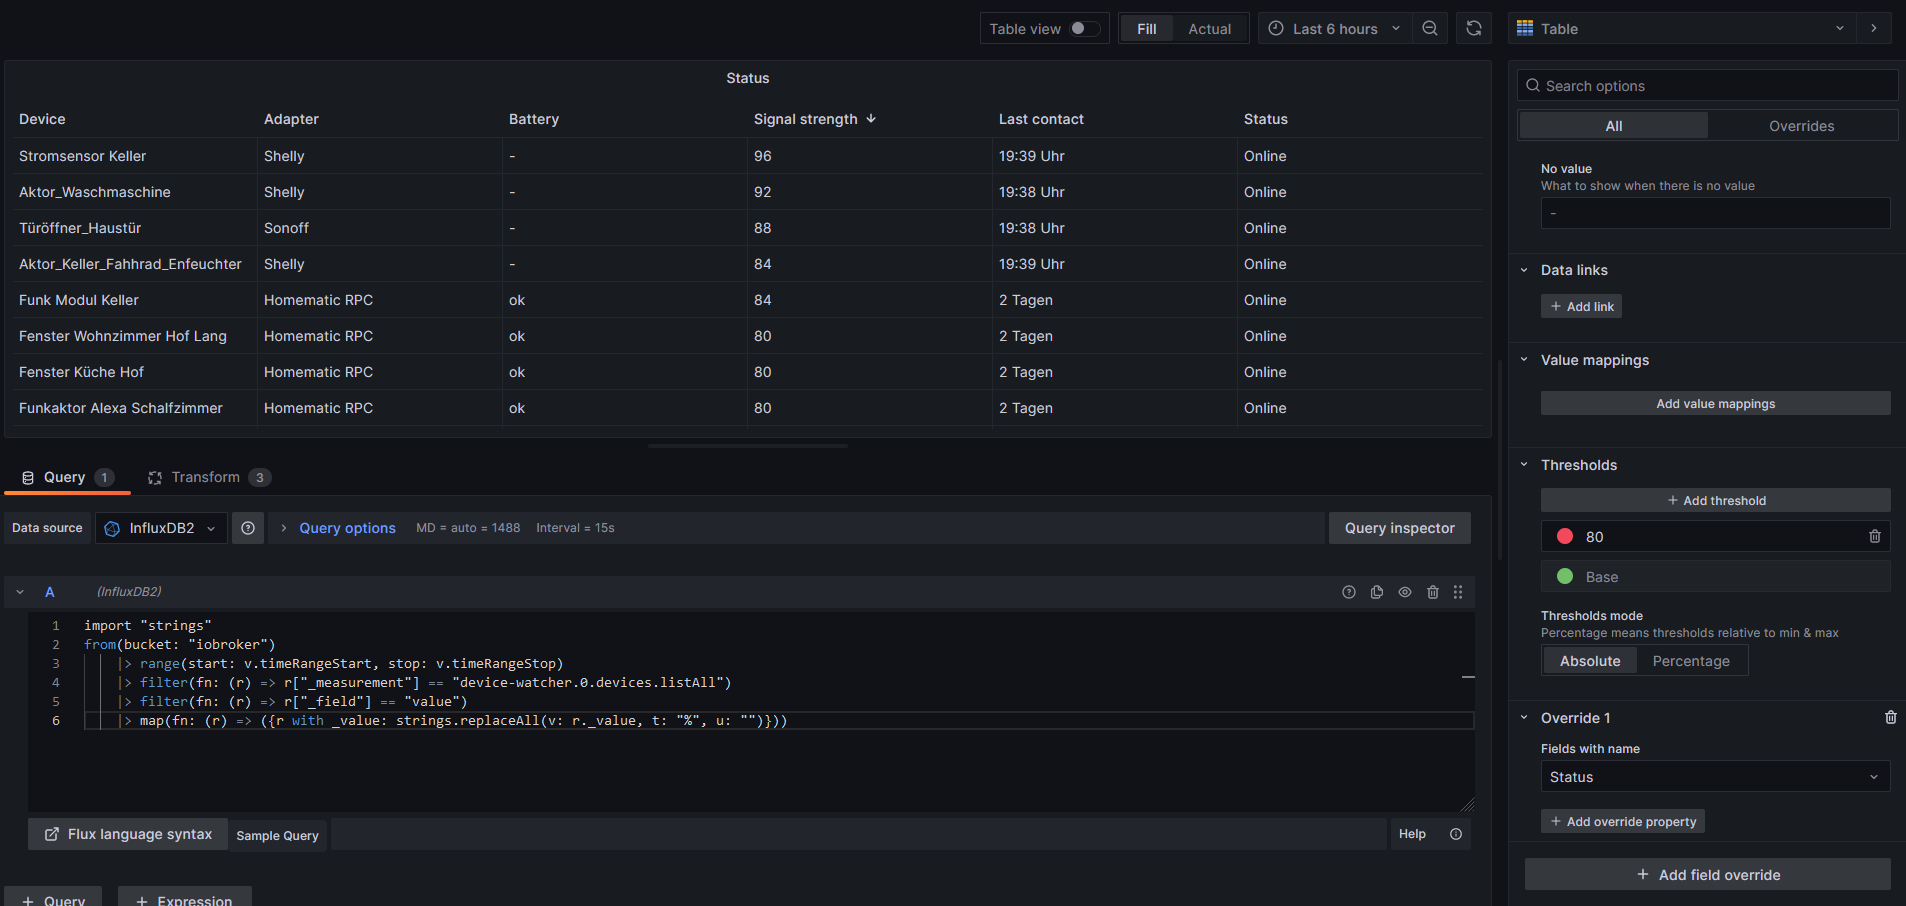The width and height of the screenshot is (1906, 906).
Task: Select Fill sizing option
Action: click(x=1147, y=29)
